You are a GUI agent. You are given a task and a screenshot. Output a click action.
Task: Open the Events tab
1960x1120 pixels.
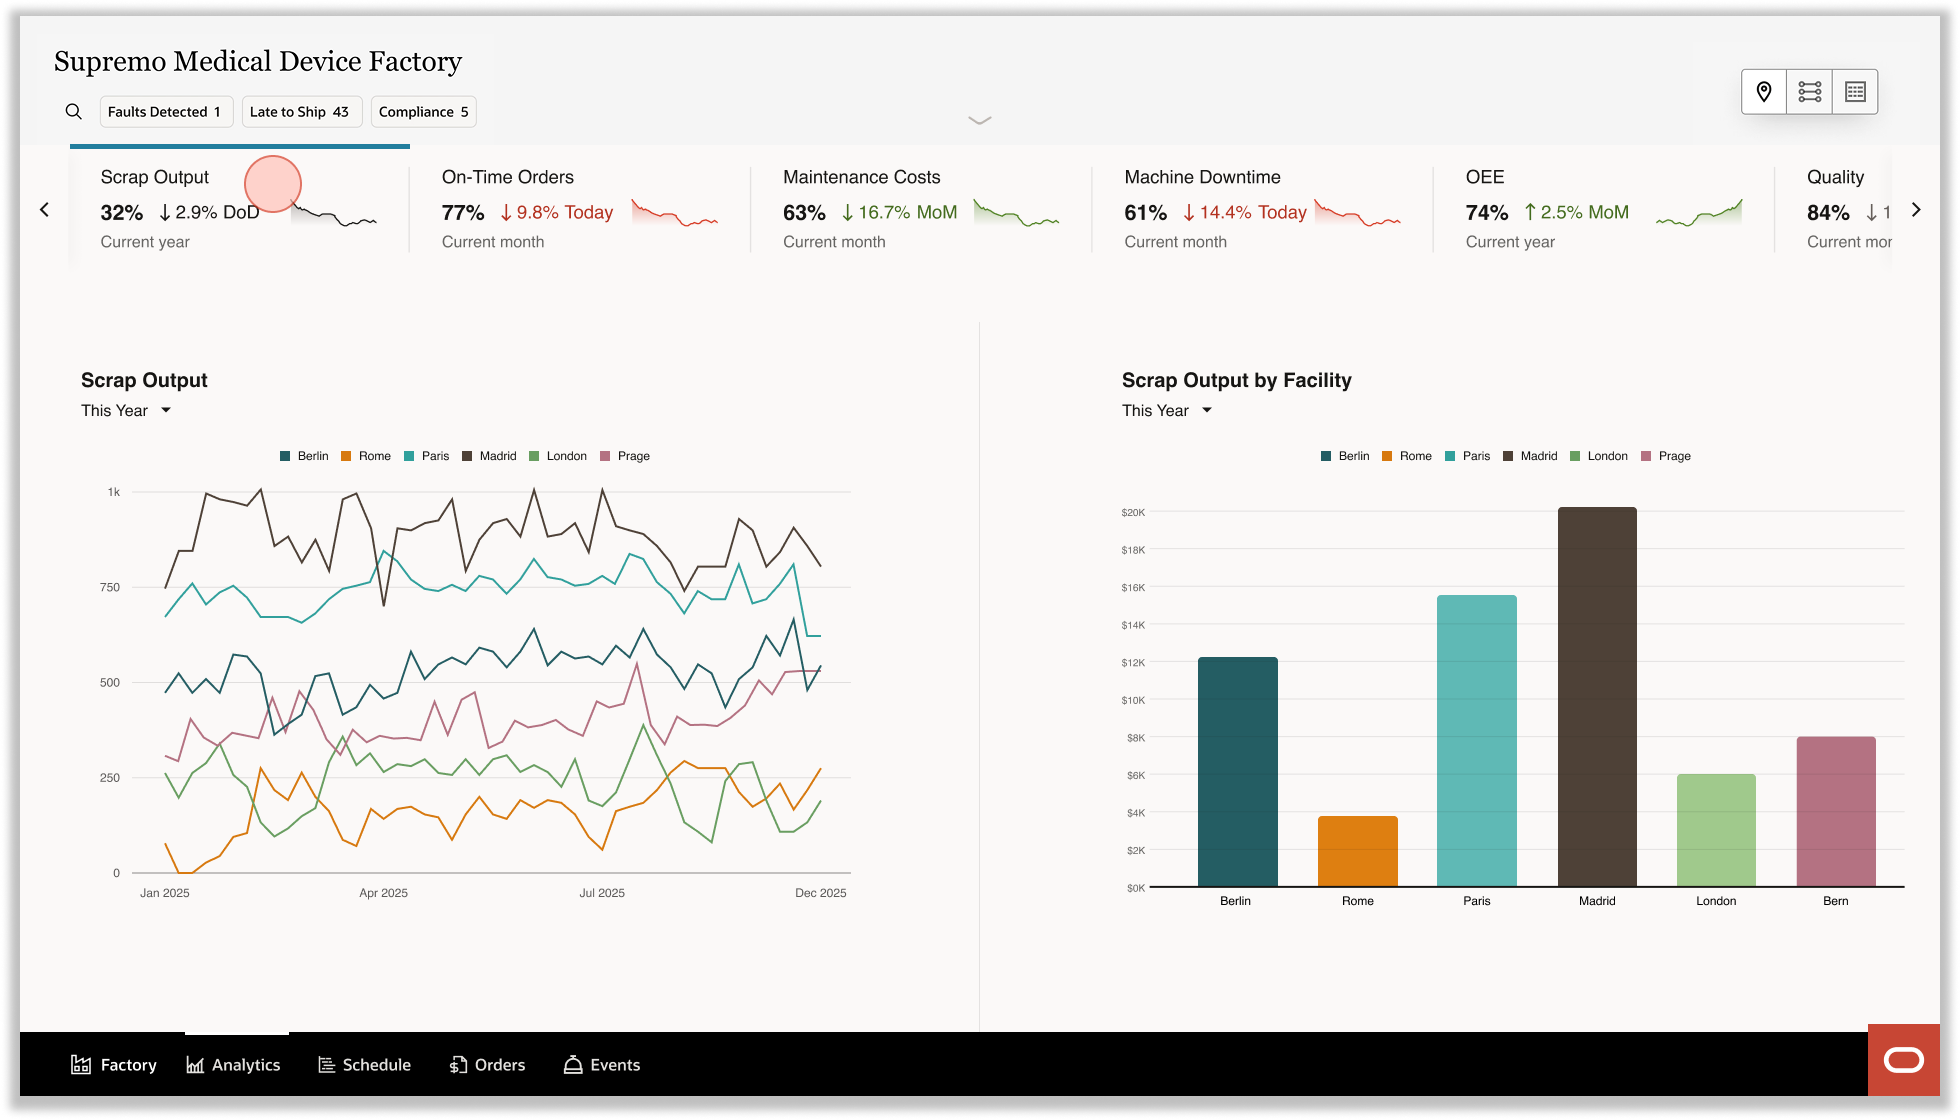pyautogui.click(x=601, y=1065)
